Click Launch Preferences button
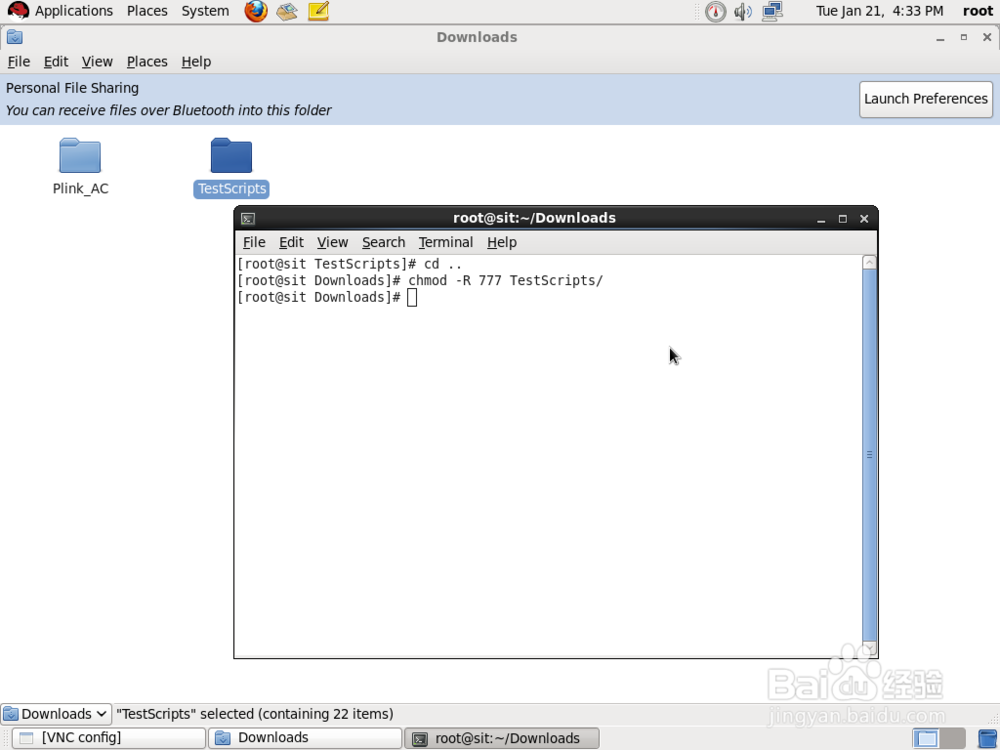The image size is (1000, 750). tap(925, 99)
